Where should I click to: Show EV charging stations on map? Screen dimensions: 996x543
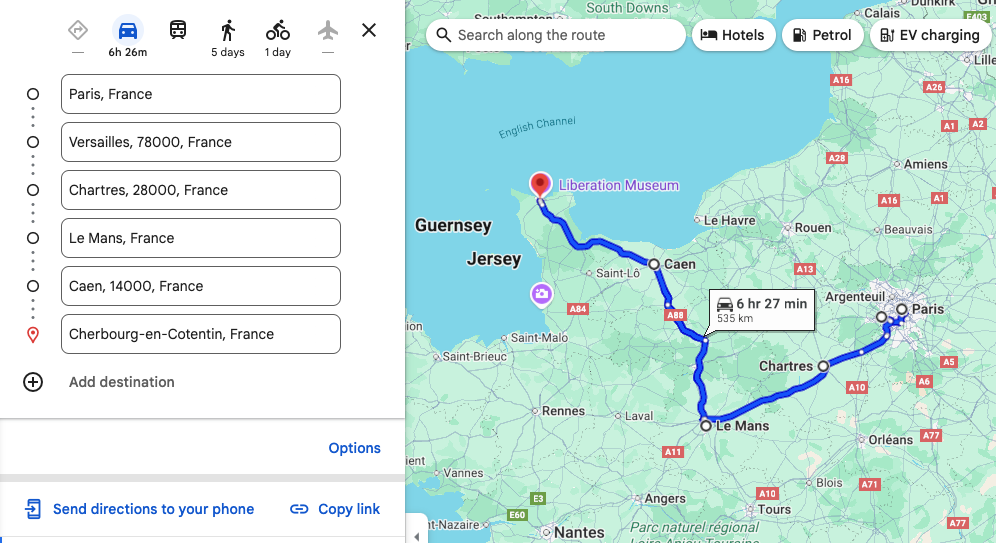929,35
